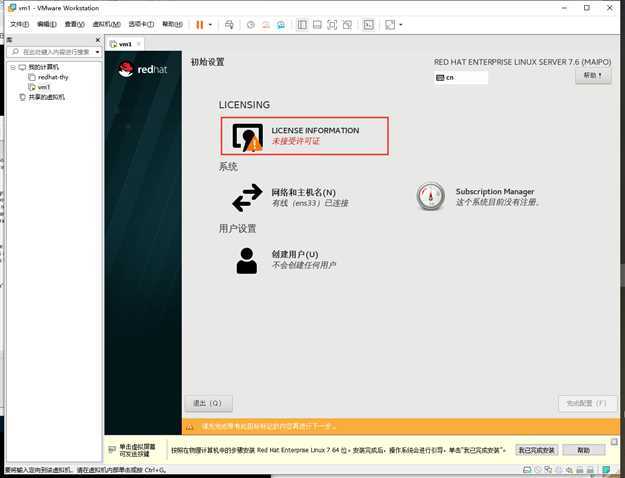This screenshot has height=478, width=625.
Task: Open the 虚拟机(M) menu
Action: point(106,24)
